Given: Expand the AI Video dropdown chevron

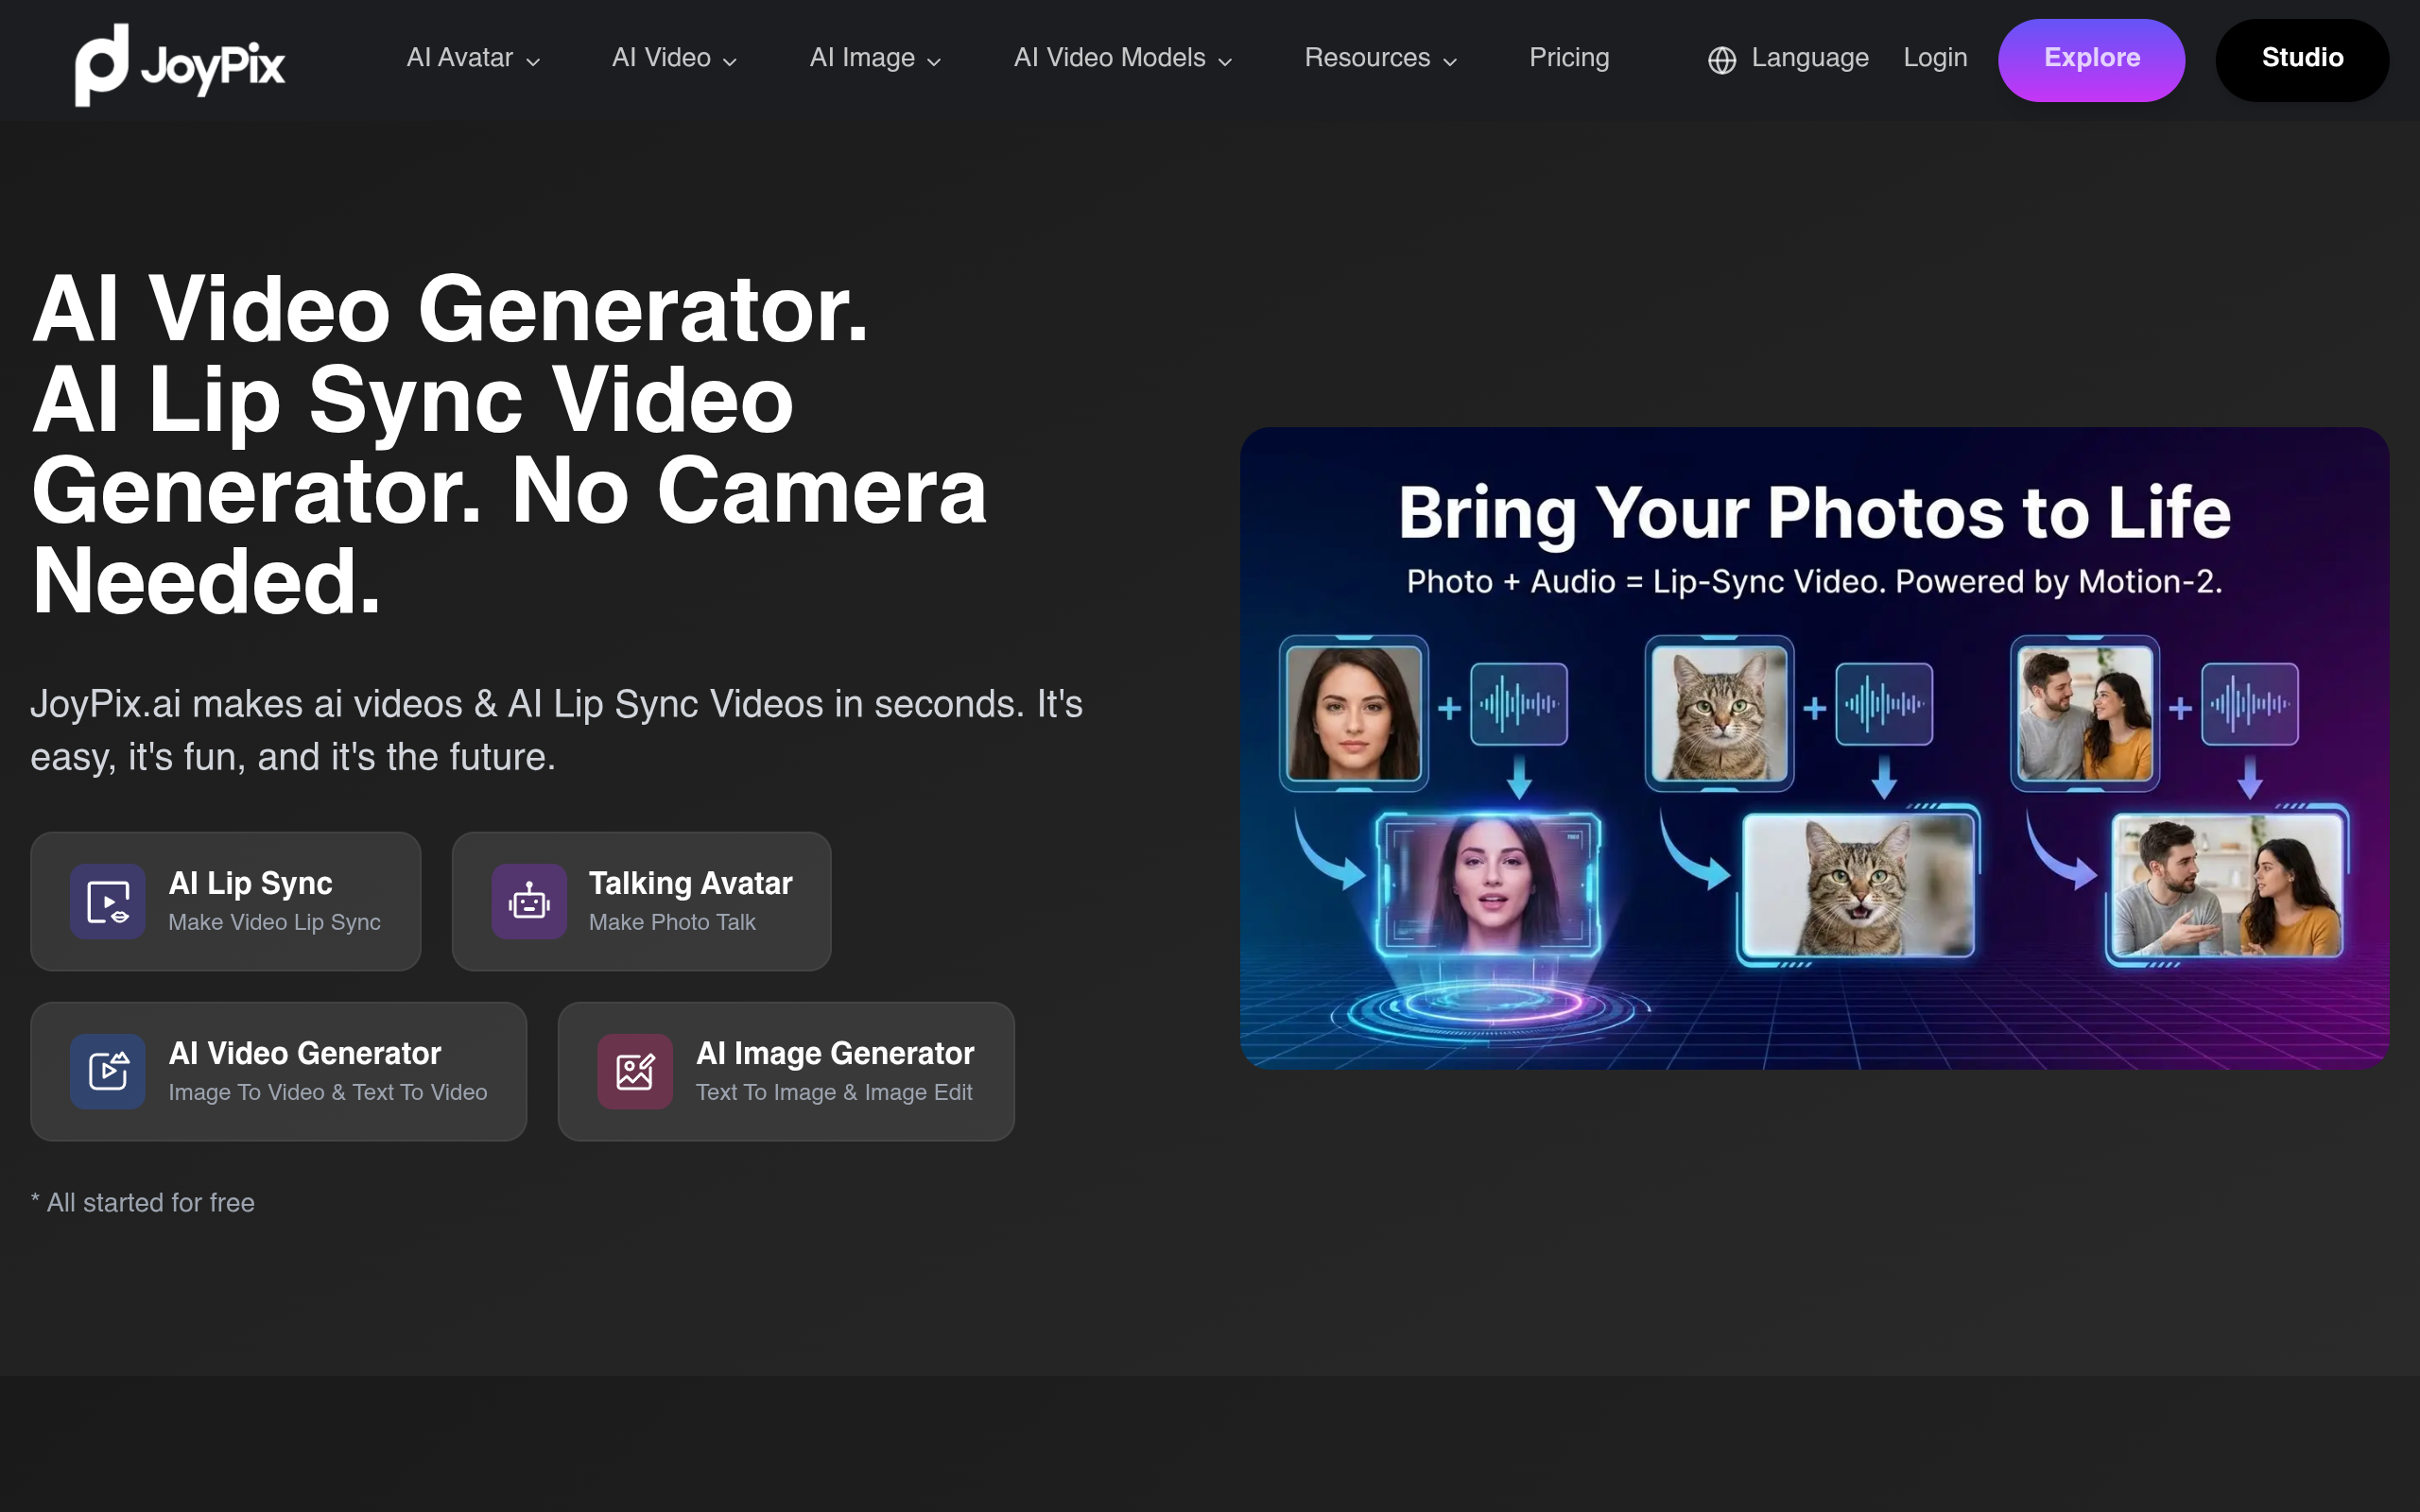Looking at the screenshot, I should pyautogui.click(x=730, y=62).
